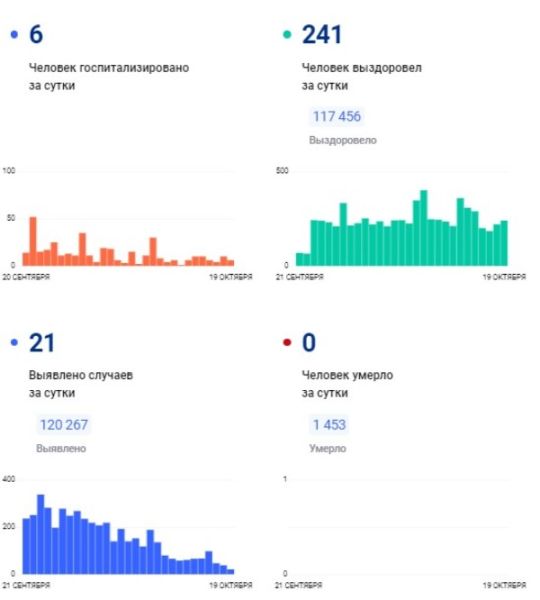540x600 pixels.
Task: Select the 120 267 total detected badge
Action: click(x=64, y=425)
